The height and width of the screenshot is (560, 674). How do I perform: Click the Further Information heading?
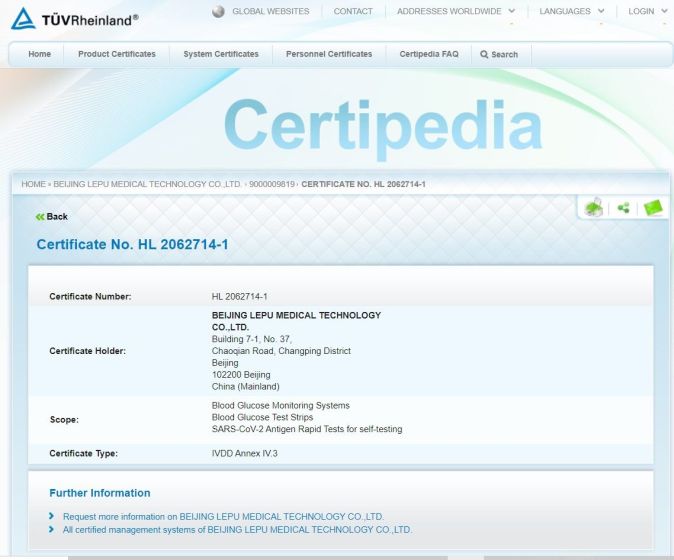pyautogui.click(x=100, y=493)
